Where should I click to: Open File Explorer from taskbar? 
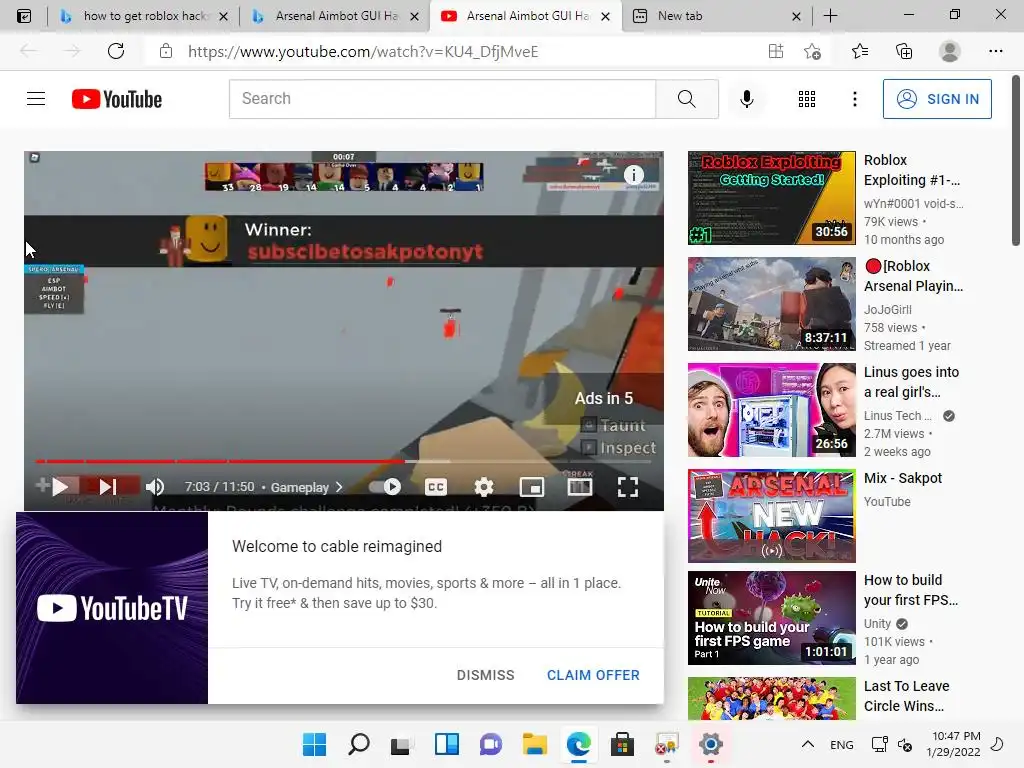click(x=534, y=744)
